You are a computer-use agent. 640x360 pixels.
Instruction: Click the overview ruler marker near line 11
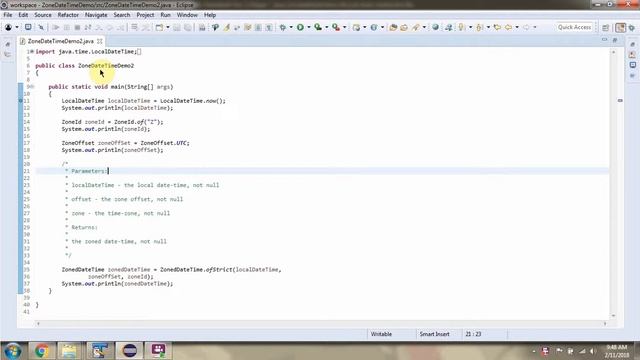[620, 100]
